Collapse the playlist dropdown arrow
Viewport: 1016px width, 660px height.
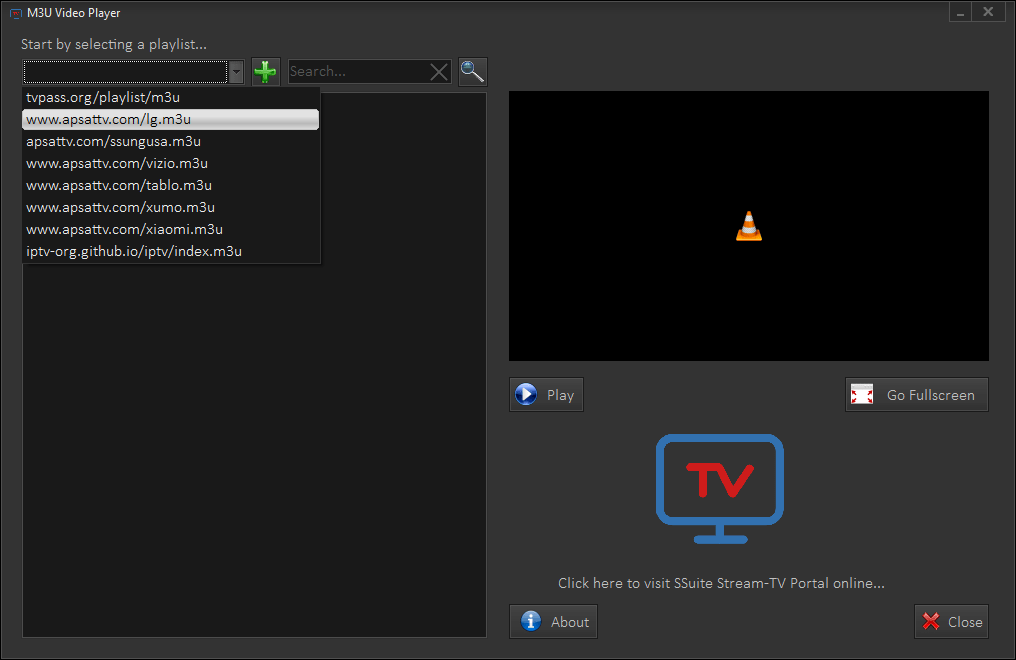click(236, 72)
